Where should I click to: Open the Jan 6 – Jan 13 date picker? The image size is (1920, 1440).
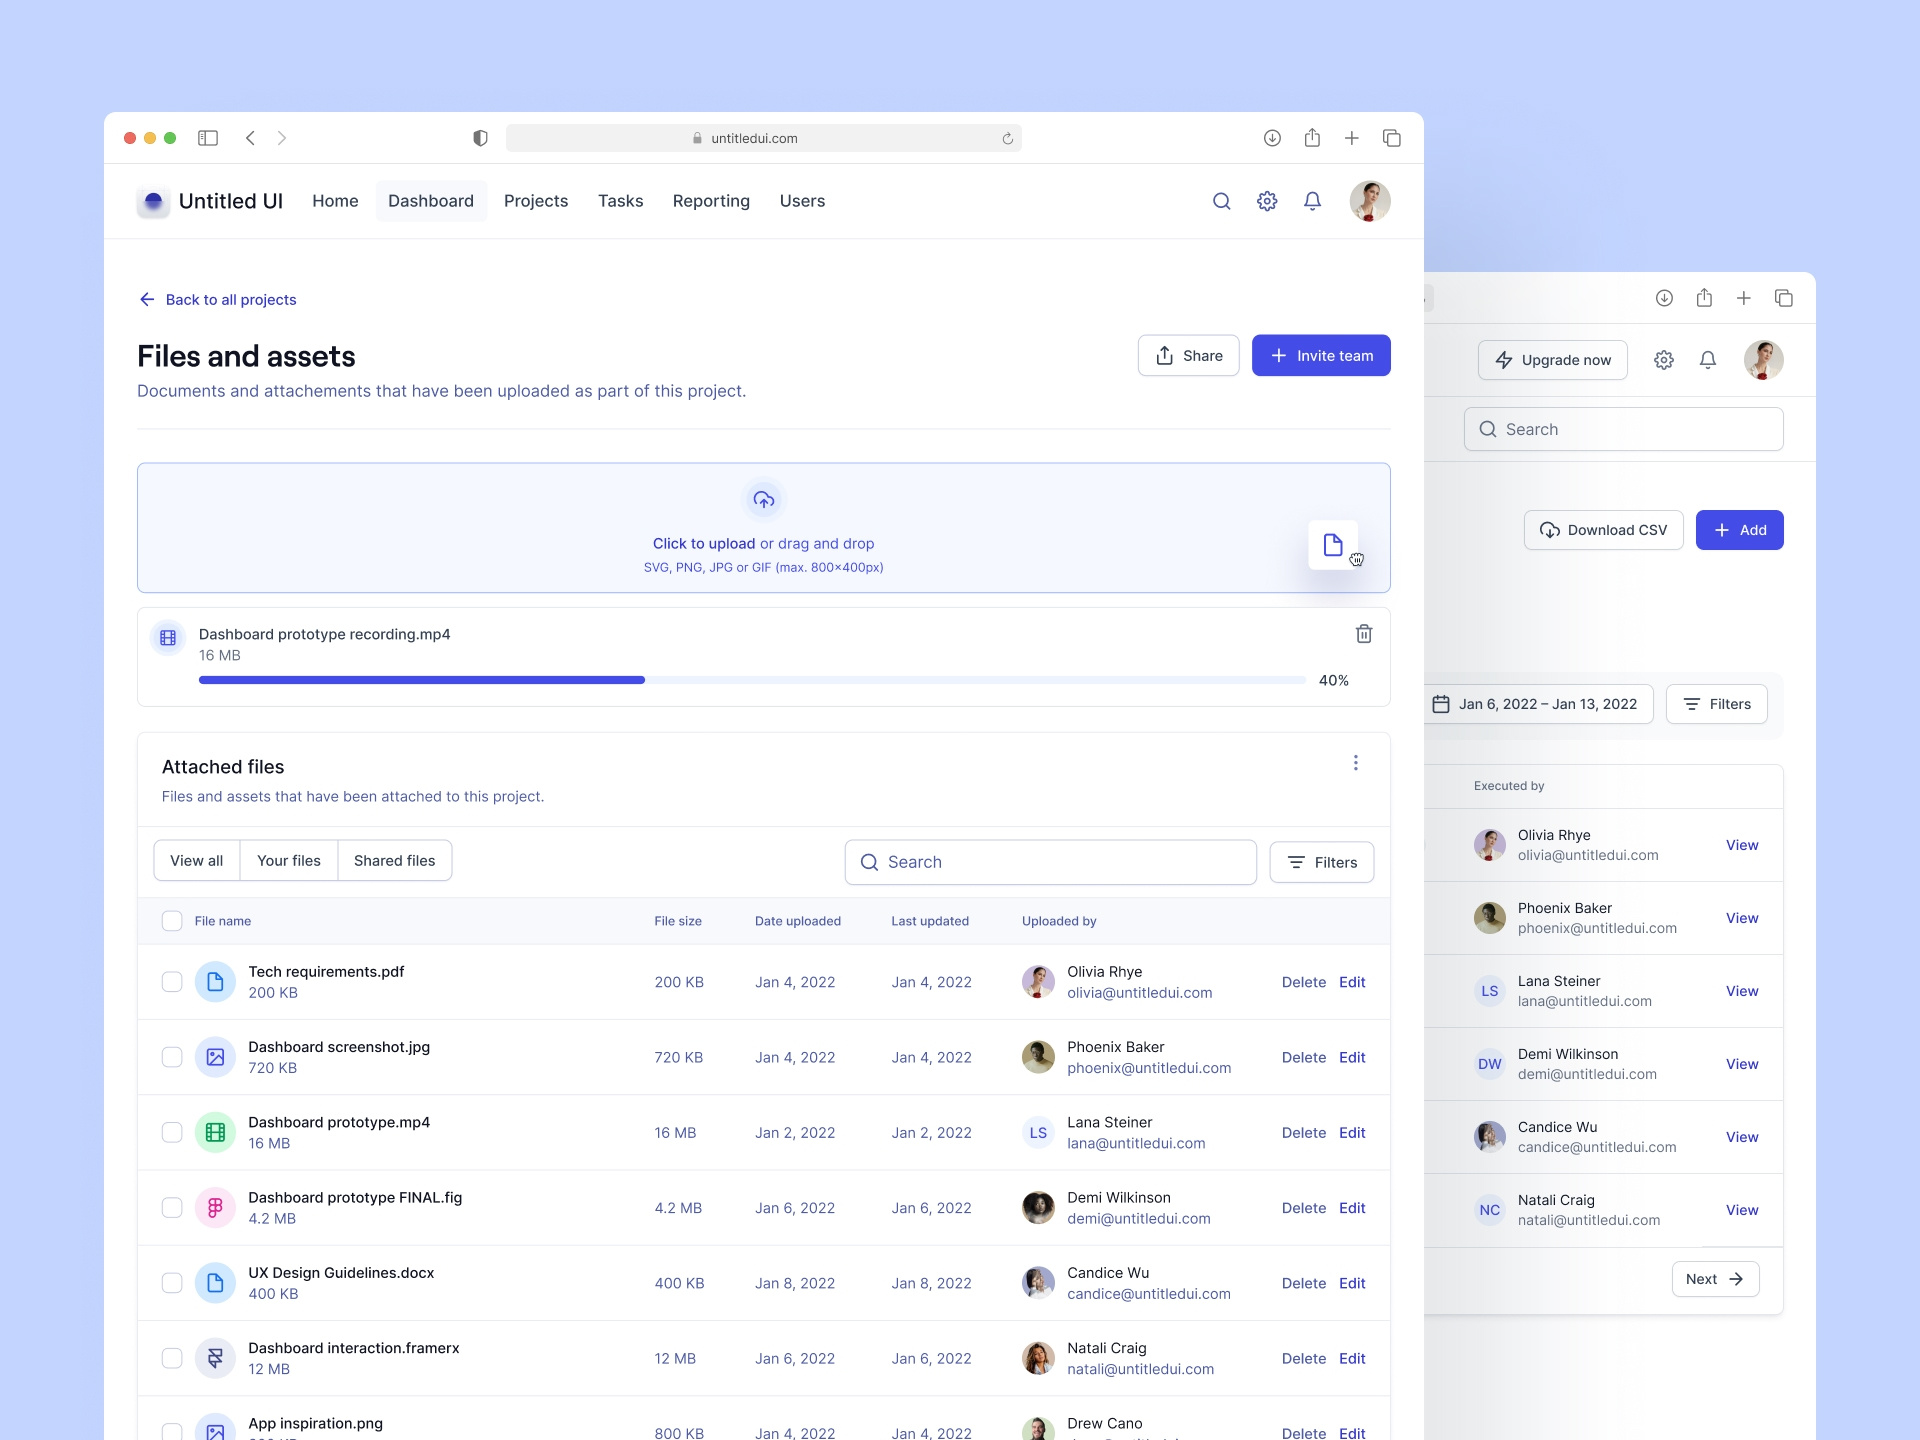[1536, 704]
